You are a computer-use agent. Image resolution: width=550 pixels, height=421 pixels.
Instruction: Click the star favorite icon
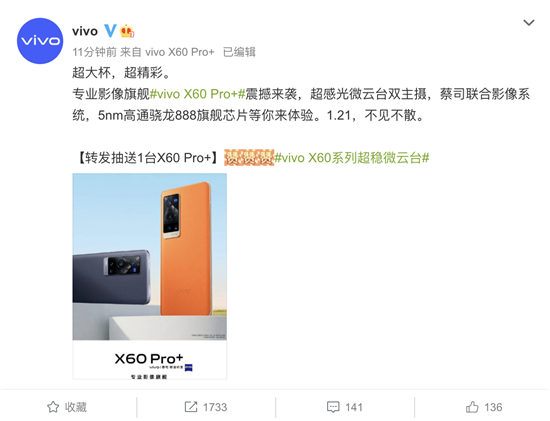53,407
